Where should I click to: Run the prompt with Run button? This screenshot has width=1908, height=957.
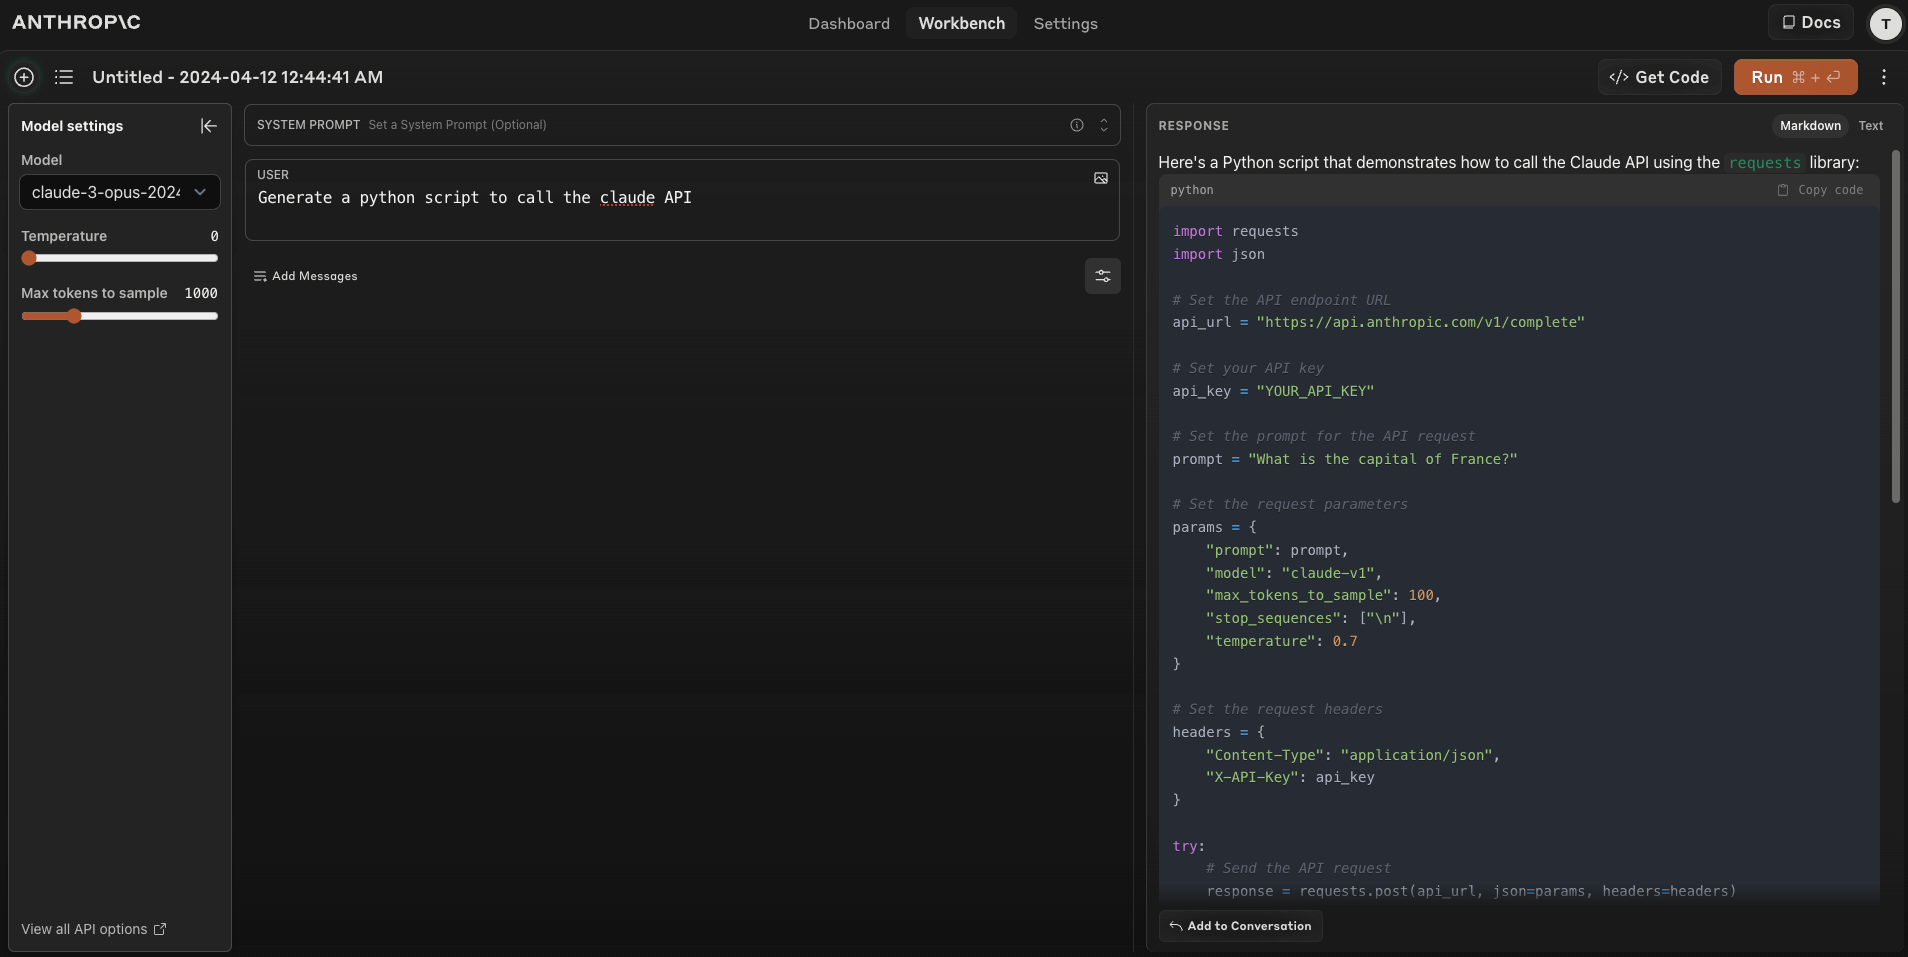(1795, 77)
